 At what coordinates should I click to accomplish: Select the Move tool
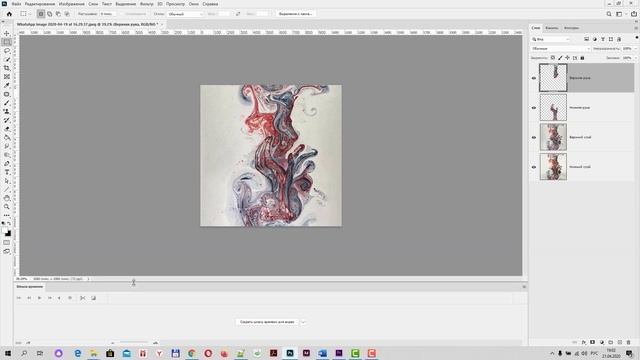point(7,33)
